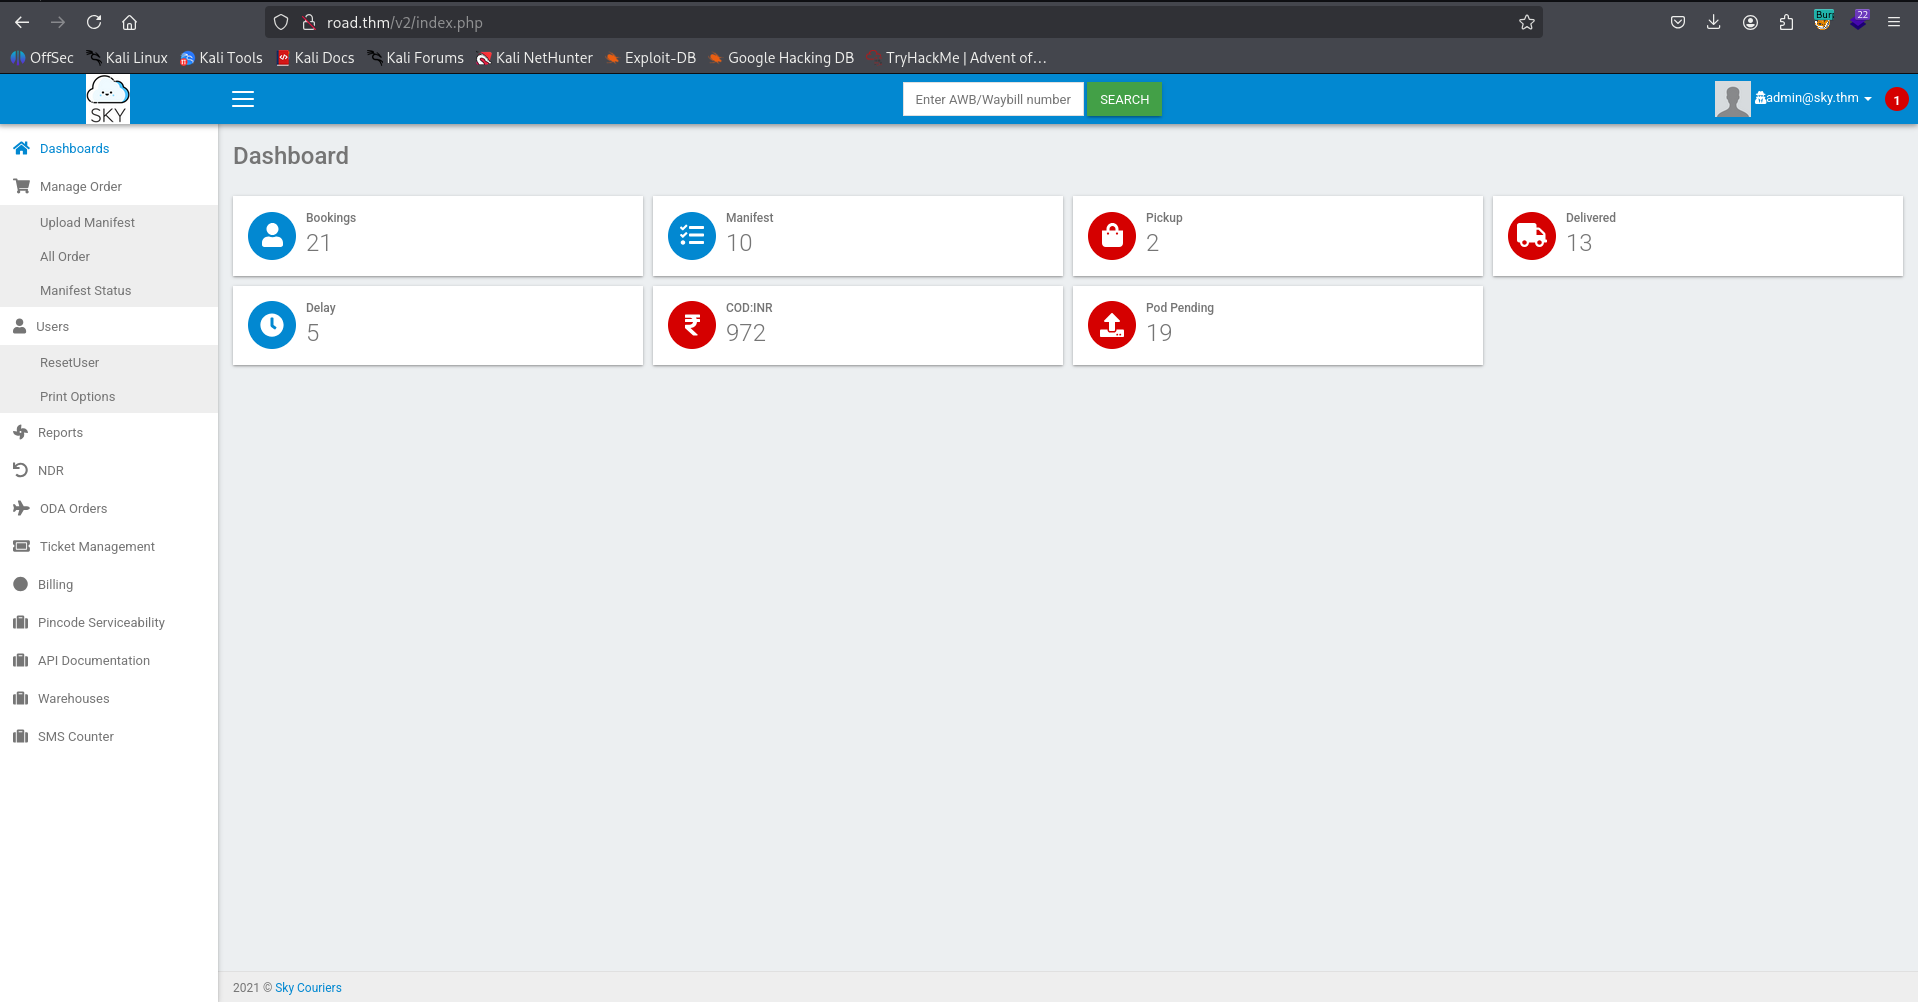Click the Manifest list icon
Screen dimensions: 1918x1002
pos(692,236)
